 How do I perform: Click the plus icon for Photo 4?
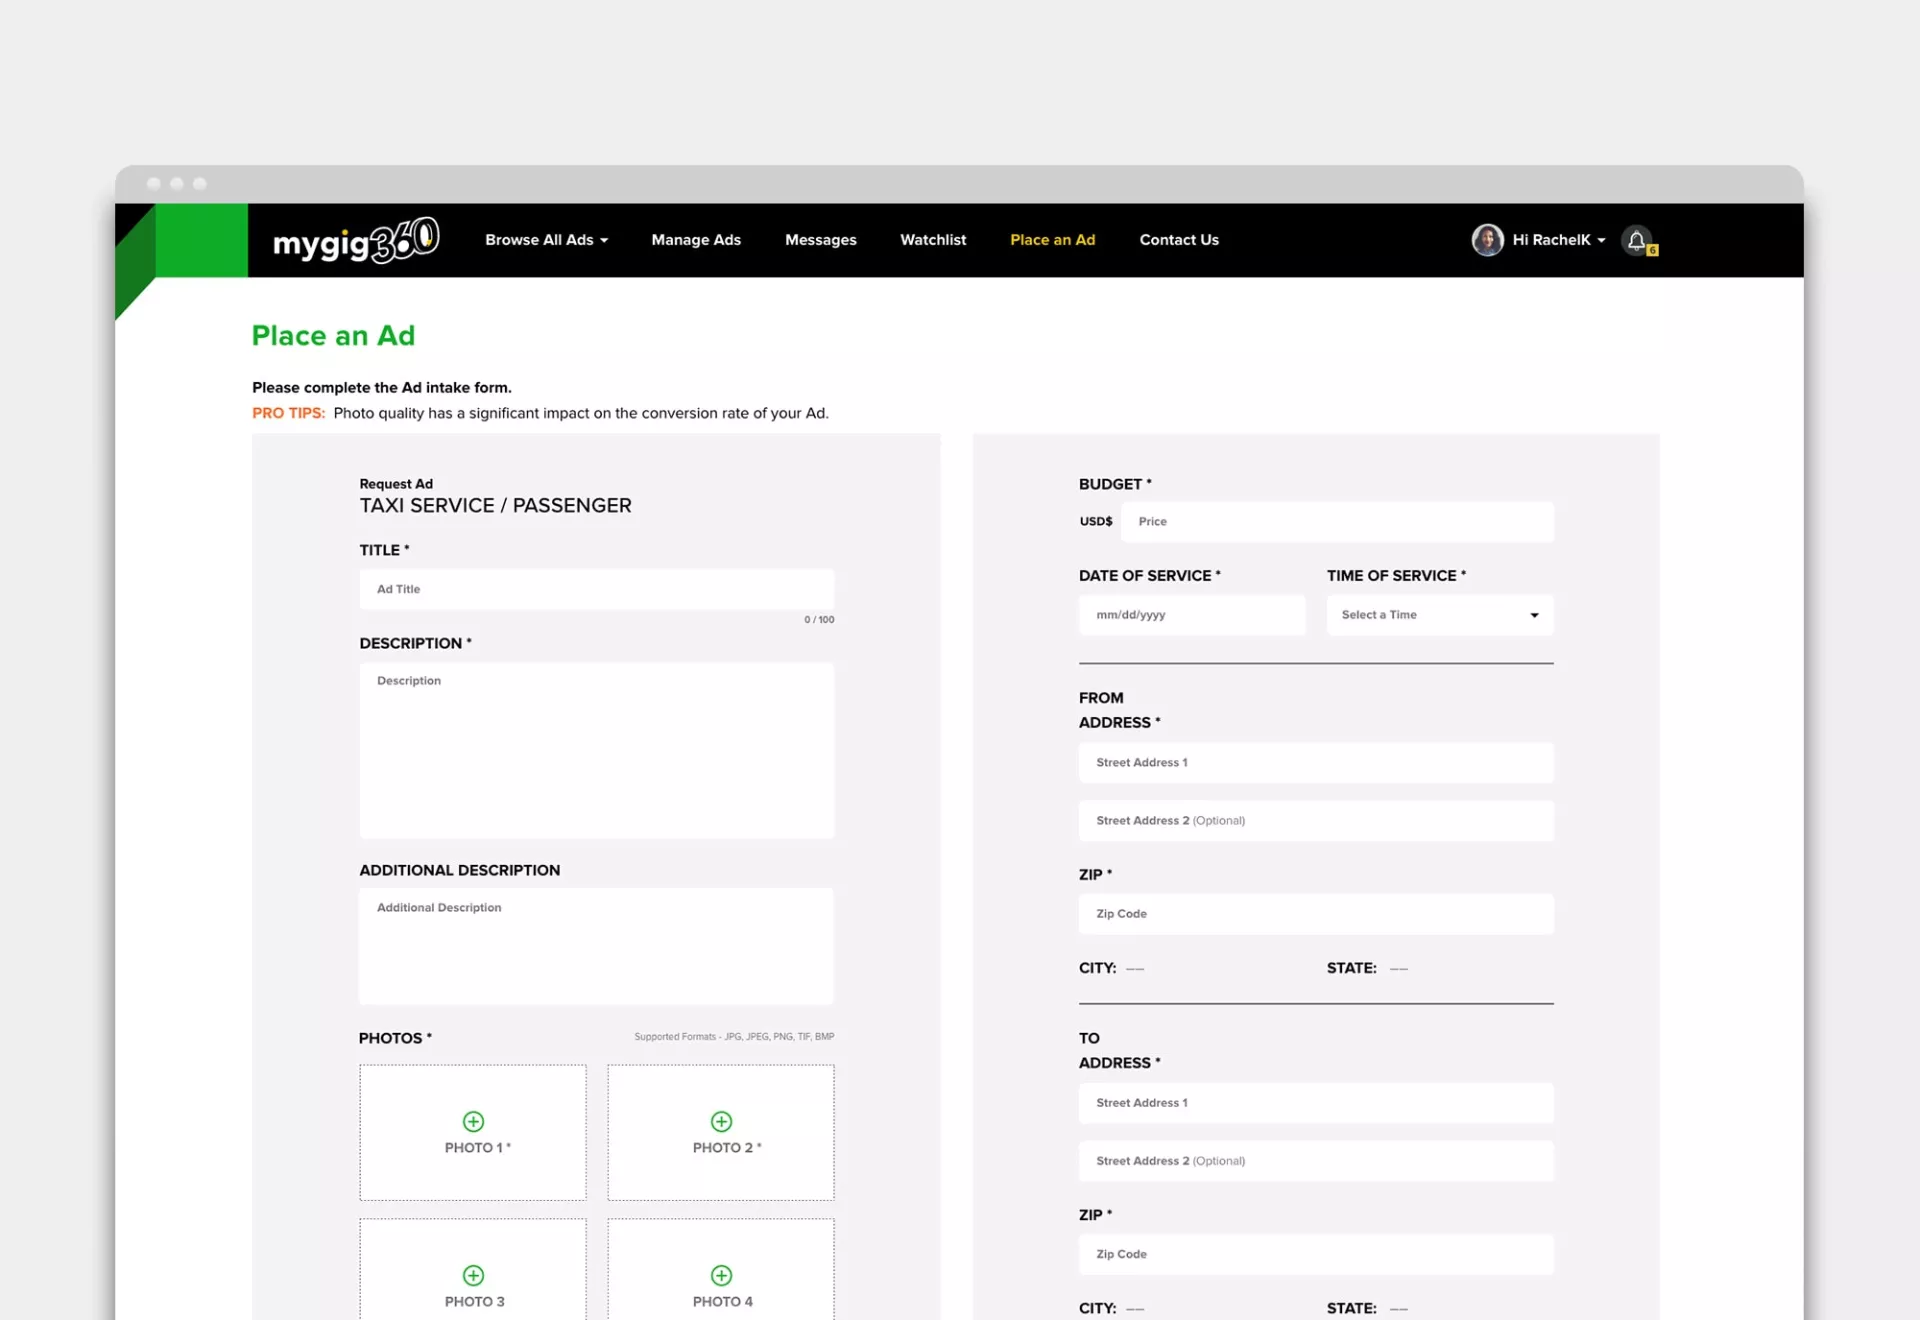(x=721, y=1275)
